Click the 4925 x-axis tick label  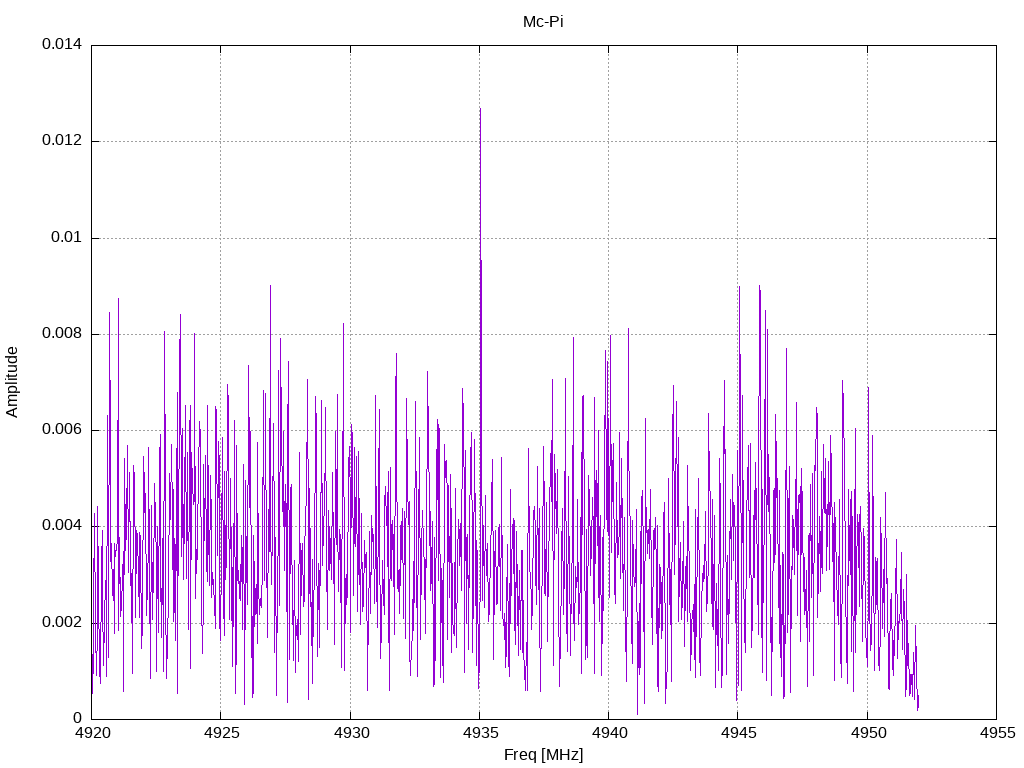221,733
